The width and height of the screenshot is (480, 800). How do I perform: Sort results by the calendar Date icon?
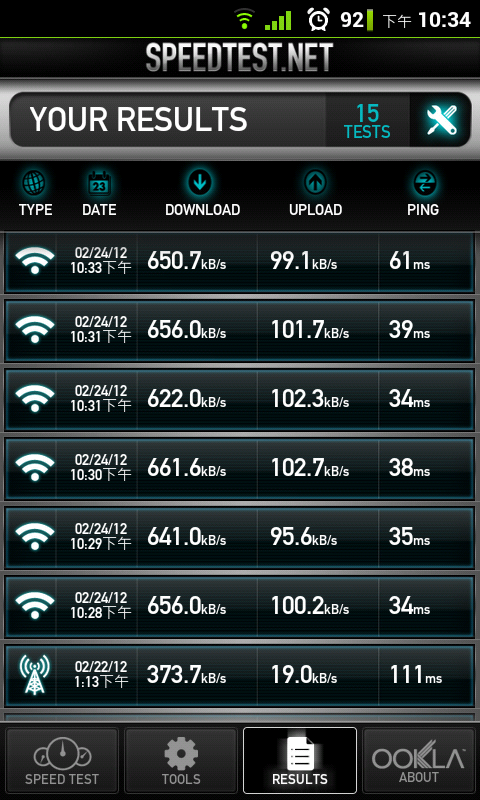click(x=99, y=183)
